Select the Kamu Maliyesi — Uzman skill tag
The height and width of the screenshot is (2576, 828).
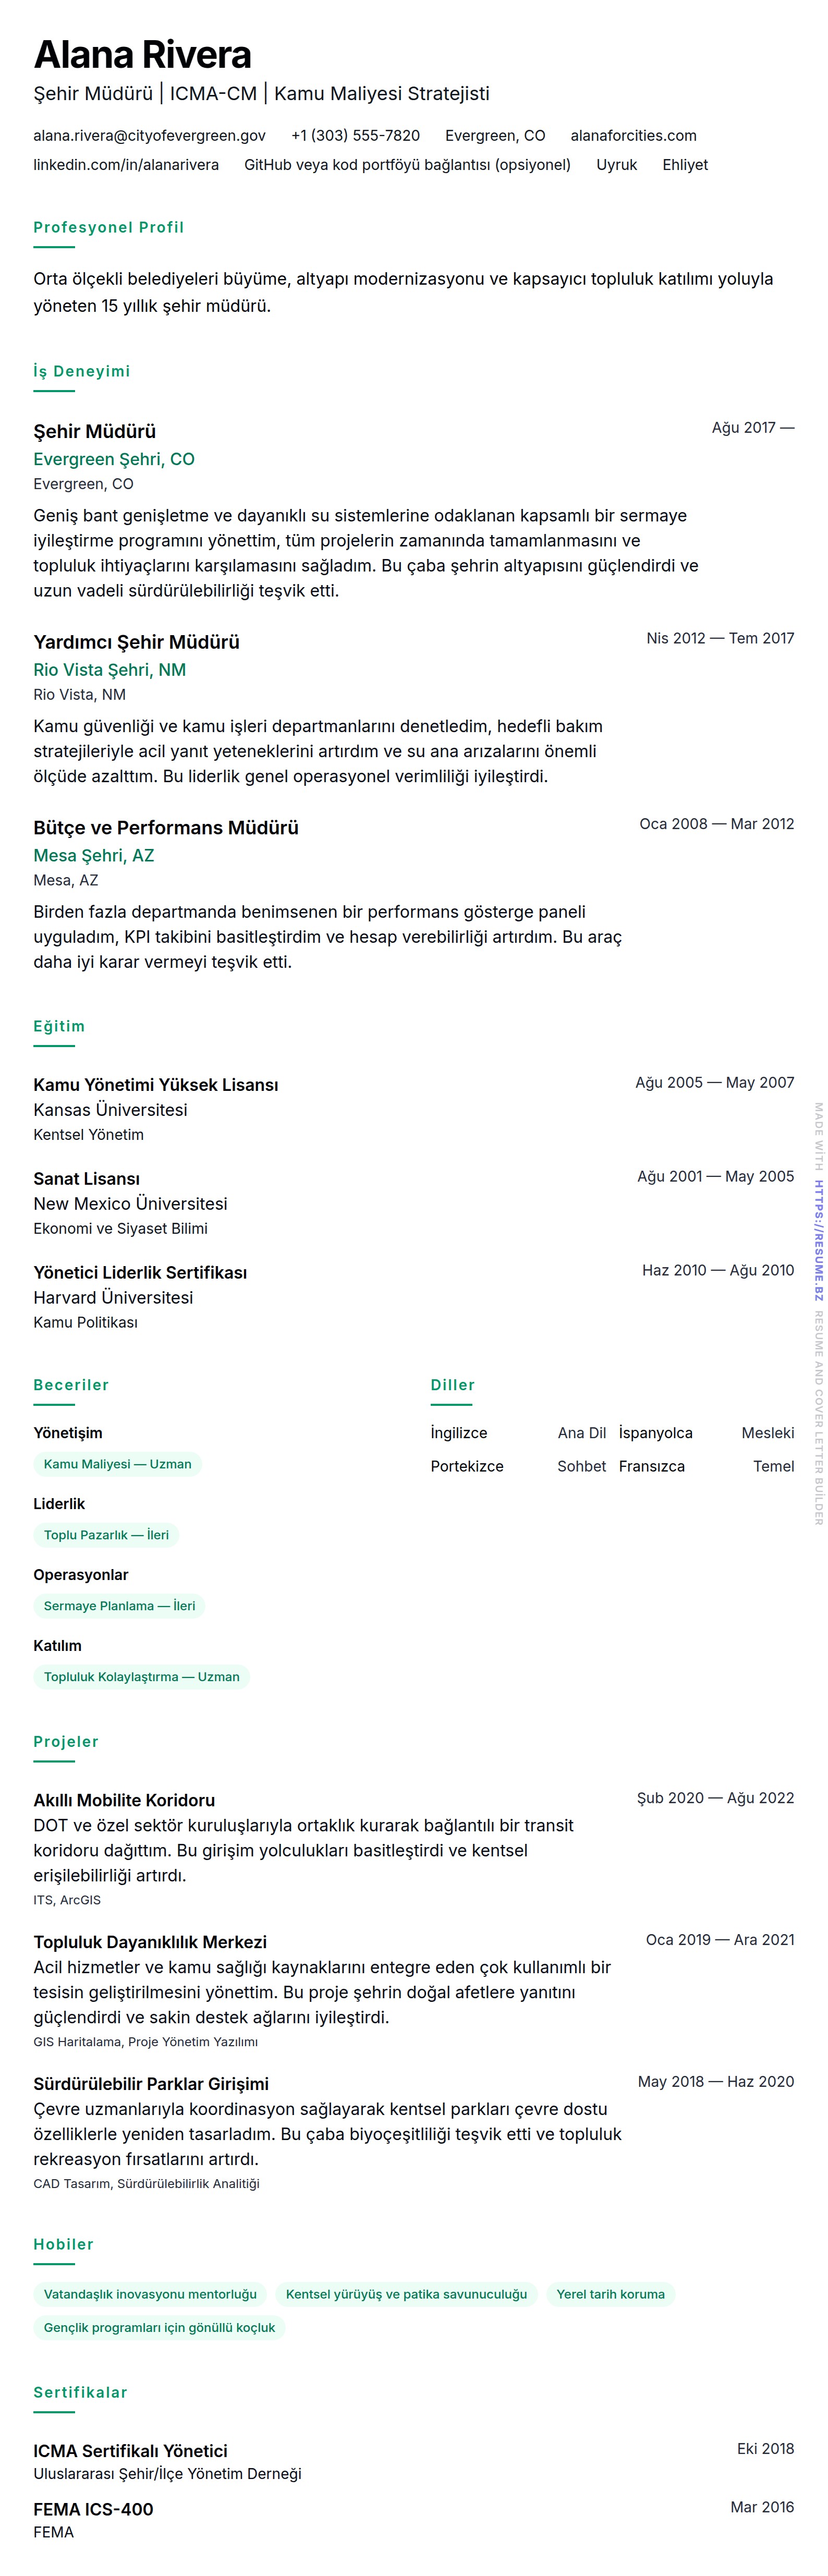(117, 1464)
